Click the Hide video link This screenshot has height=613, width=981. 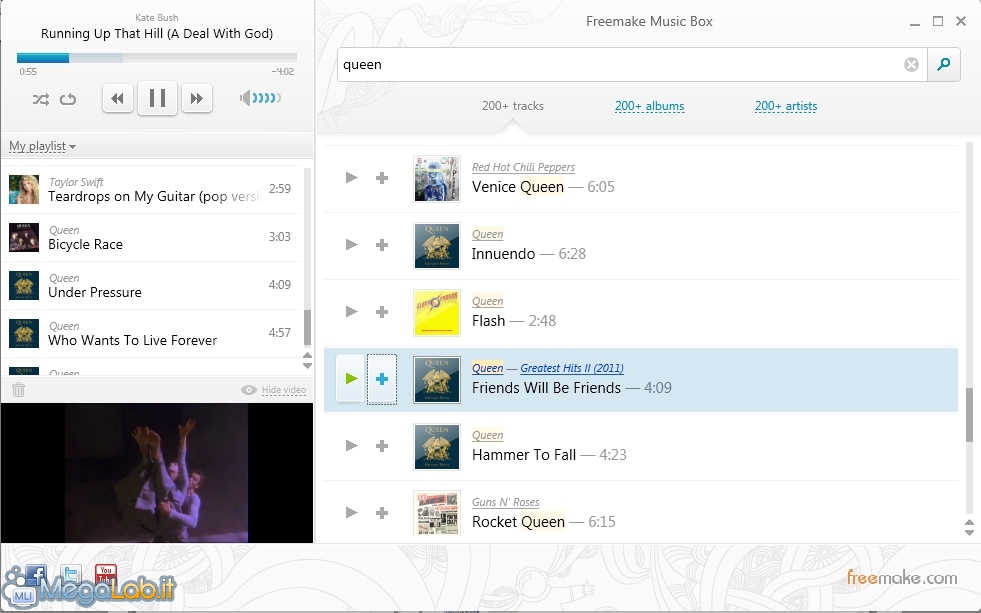pyautogui.click(x=284, y=390)
